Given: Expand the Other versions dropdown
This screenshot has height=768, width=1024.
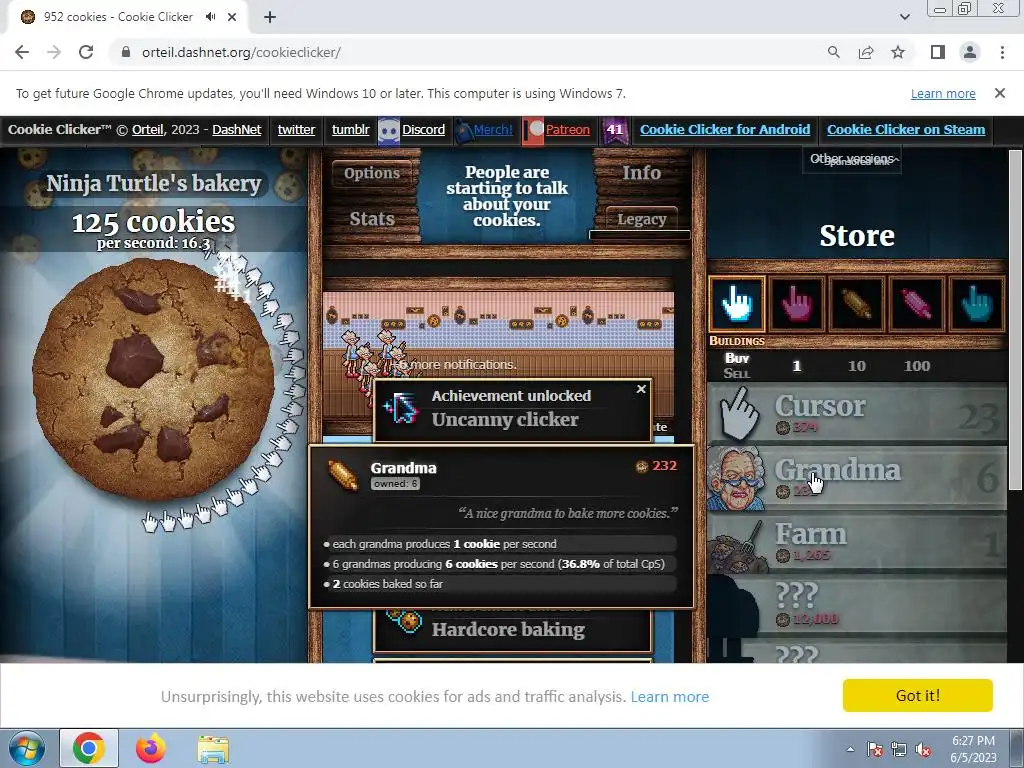Looking at the screenshot, I should pos(853,159).
